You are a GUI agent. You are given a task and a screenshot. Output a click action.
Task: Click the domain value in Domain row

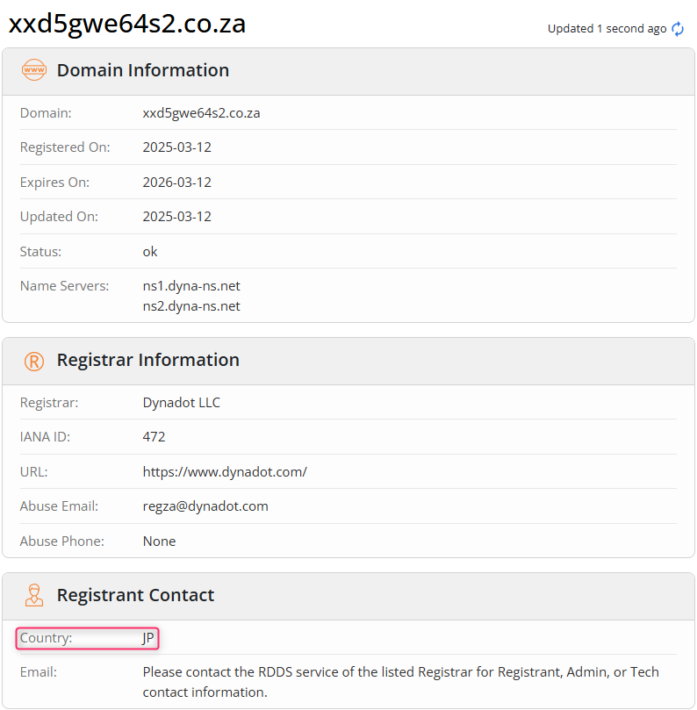(201, 114)
